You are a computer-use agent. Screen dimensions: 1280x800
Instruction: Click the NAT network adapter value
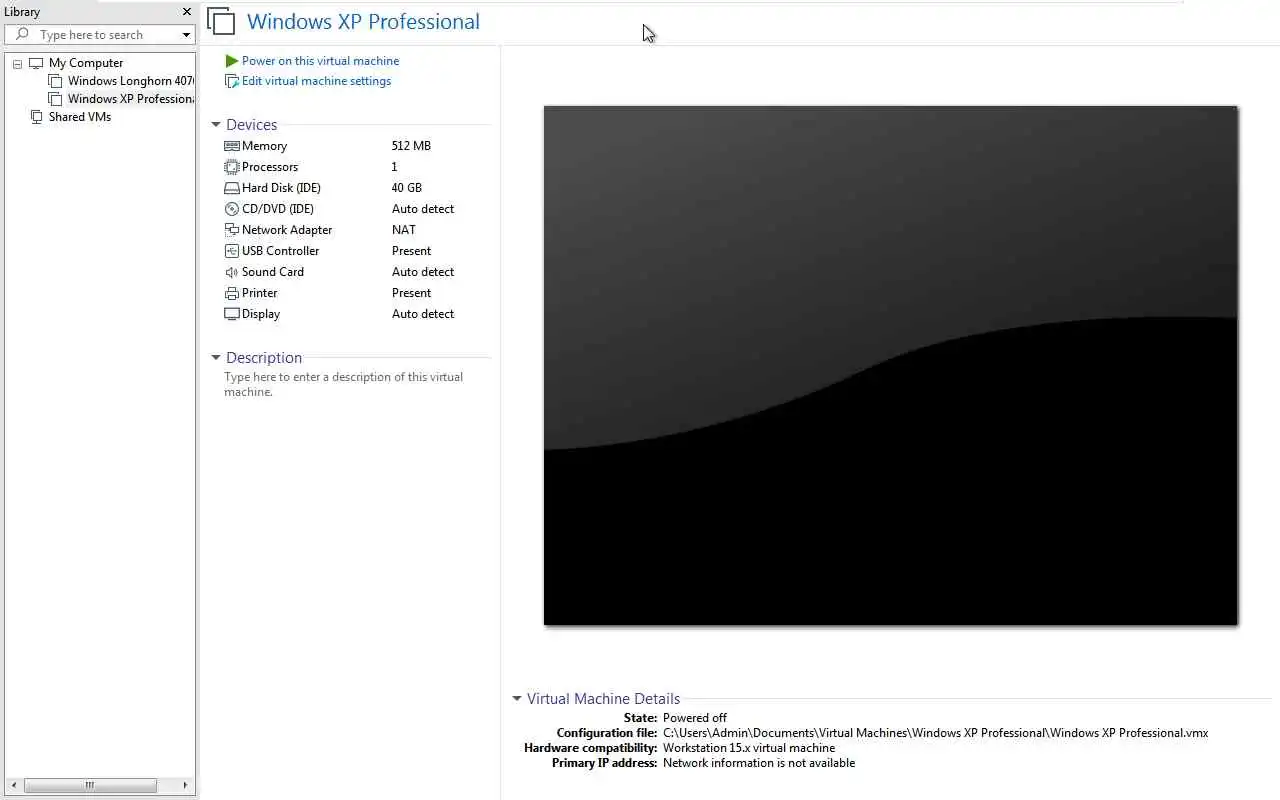[x=404, y=230]
